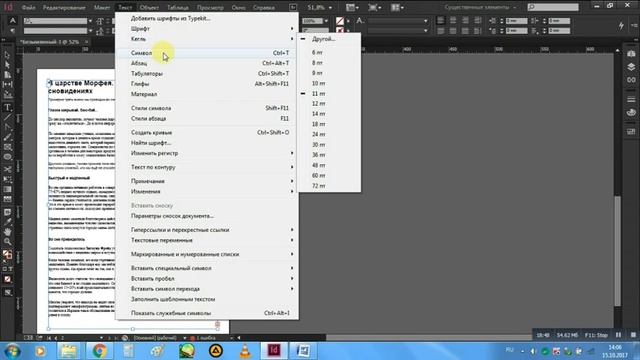Viewport: 640px width, 360px height.
Task: Select the Direct Selection tool
Action: coord(7,65)
